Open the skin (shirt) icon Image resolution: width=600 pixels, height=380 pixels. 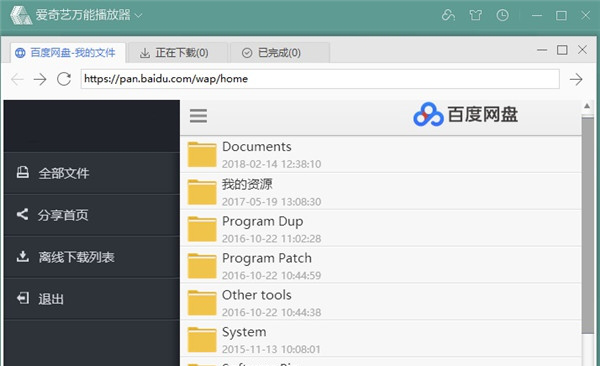coord(476,15)
